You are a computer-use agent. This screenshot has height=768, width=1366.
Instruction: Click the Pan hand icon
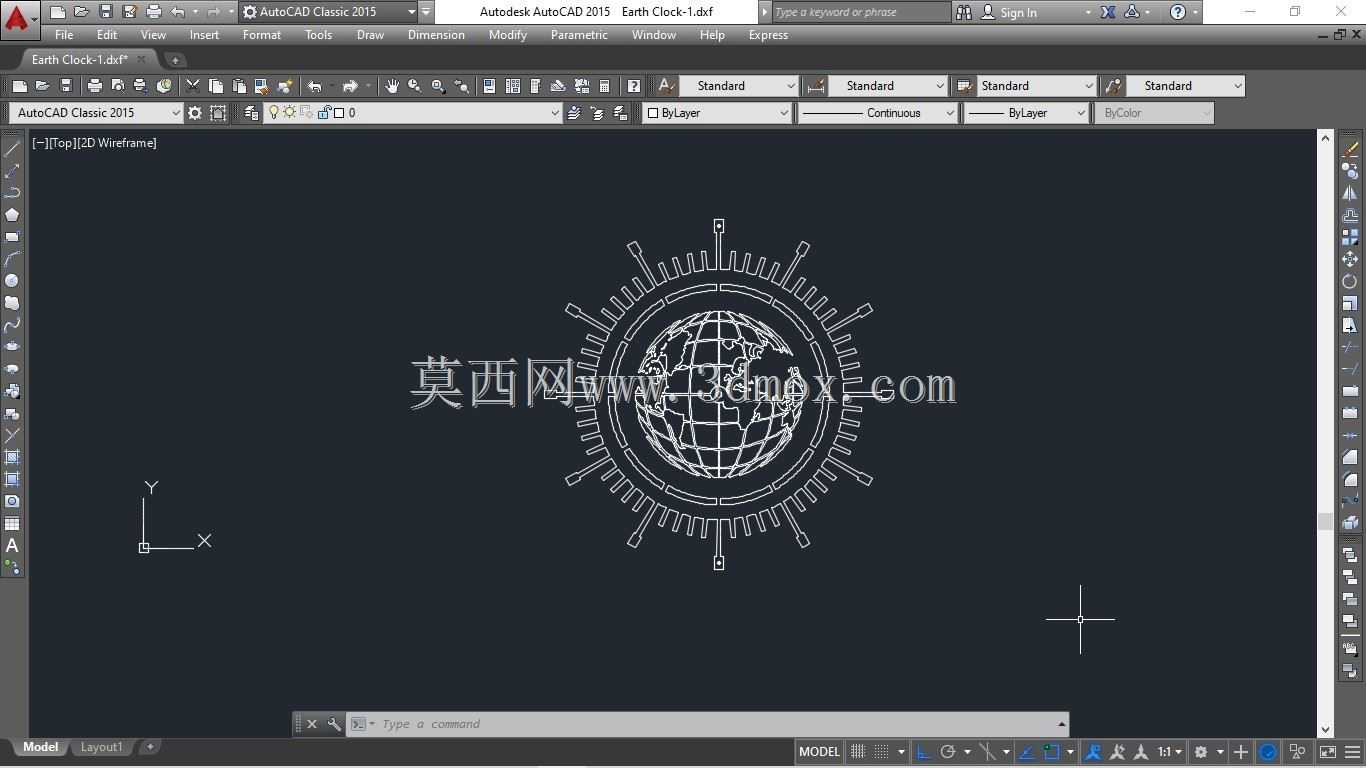392,86
